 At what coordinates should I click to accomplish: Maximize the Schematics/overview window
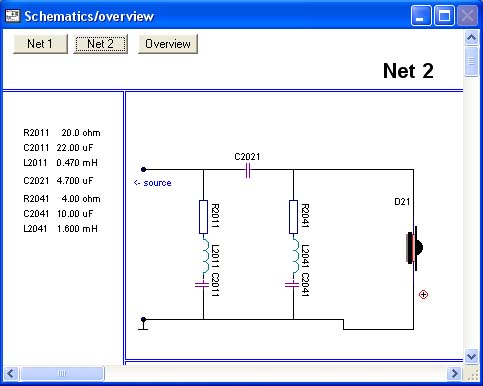(444, 16)
